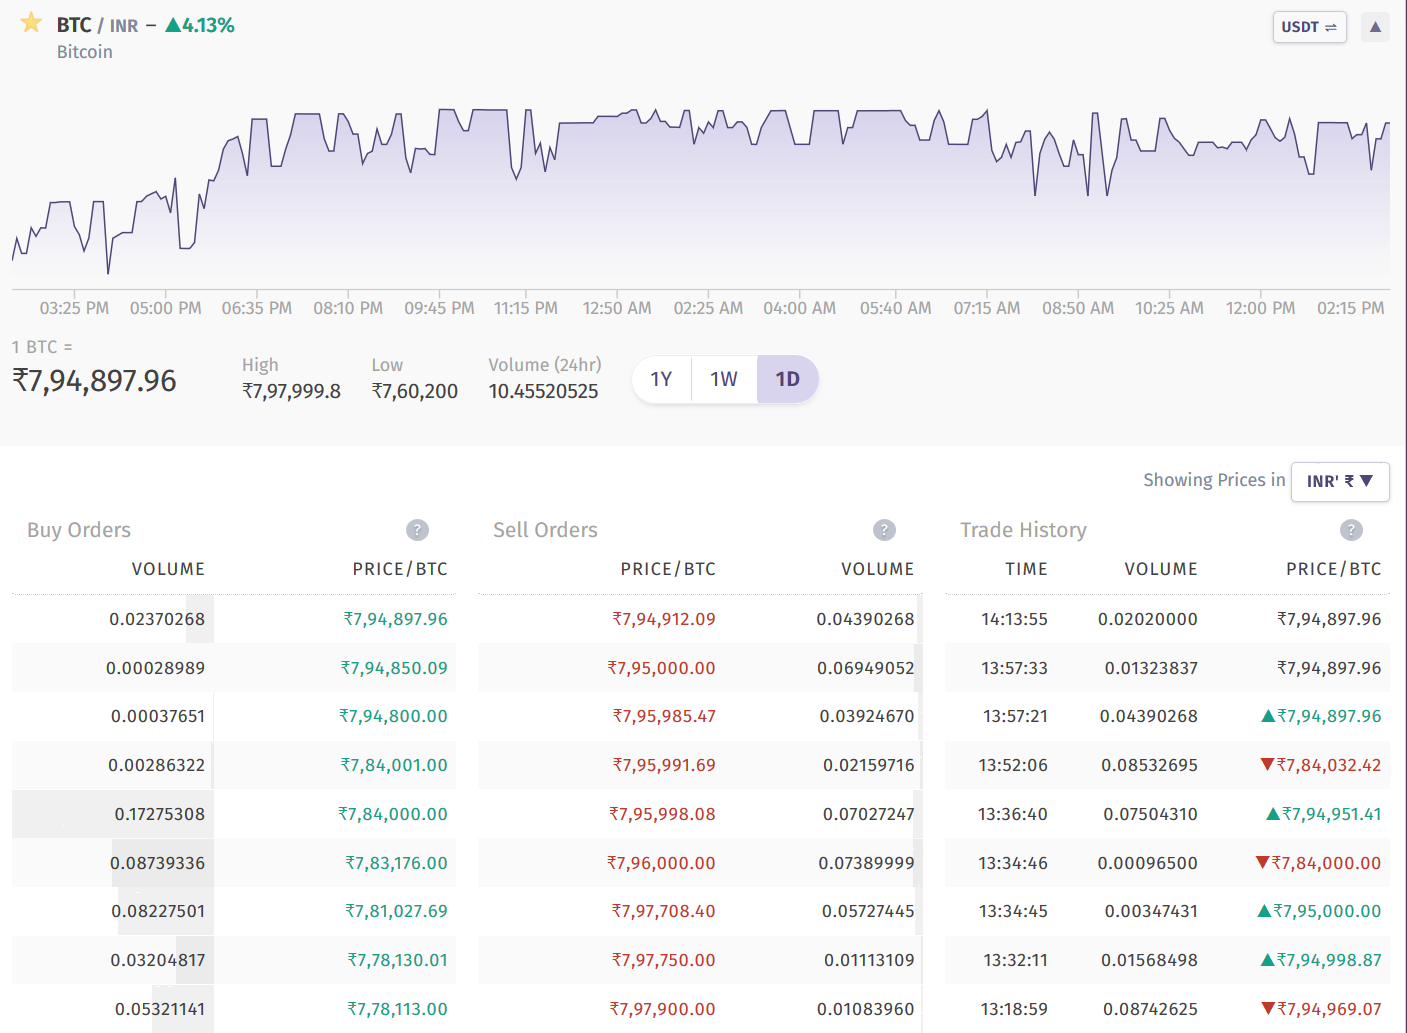Click buy order volume 0.08739336
1407x1033 pixels.
157,863
